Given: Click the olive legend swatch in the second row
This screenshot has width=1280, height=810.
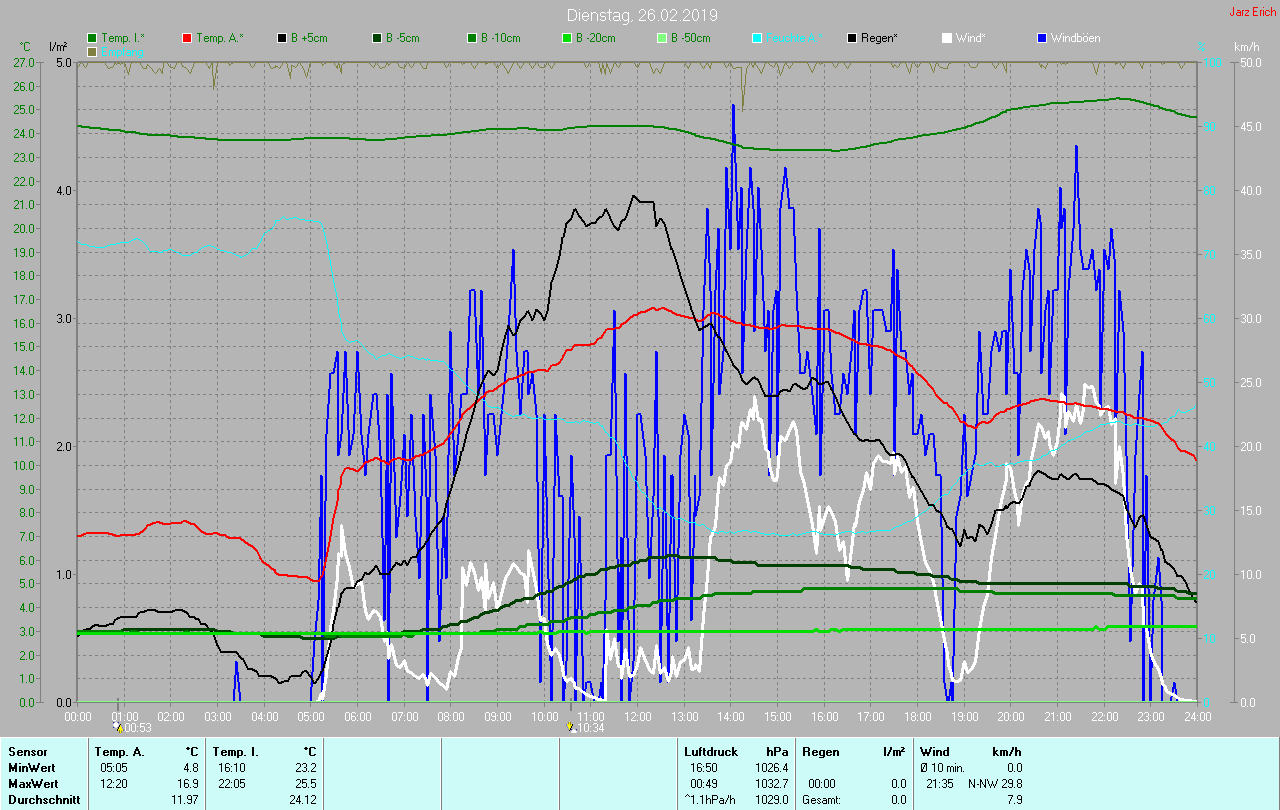Looking at the screenshot, I should click(x=93, y=51).
